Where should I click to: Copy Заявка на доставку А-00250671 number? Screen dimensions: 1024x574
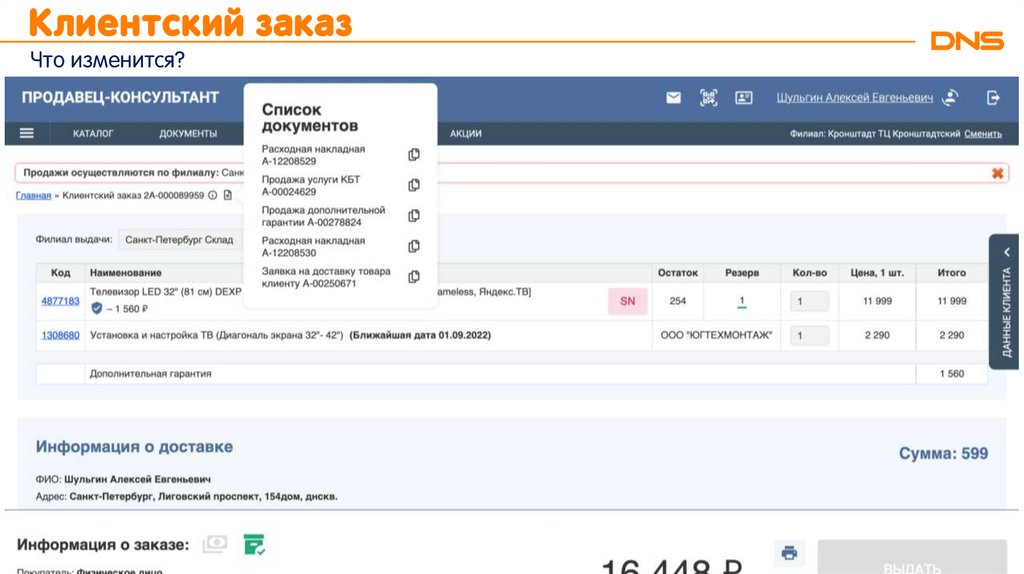point(414,277)
